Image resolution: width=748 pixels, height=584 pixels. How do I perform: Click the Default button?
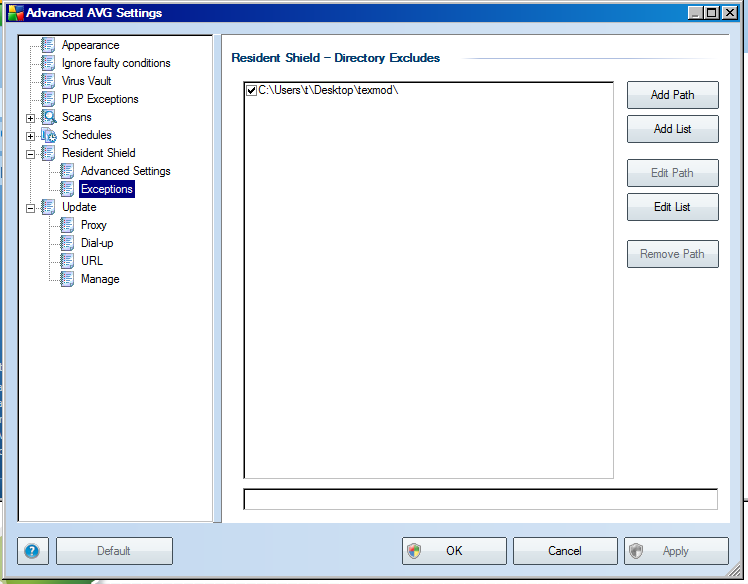[x=114, y=551]
